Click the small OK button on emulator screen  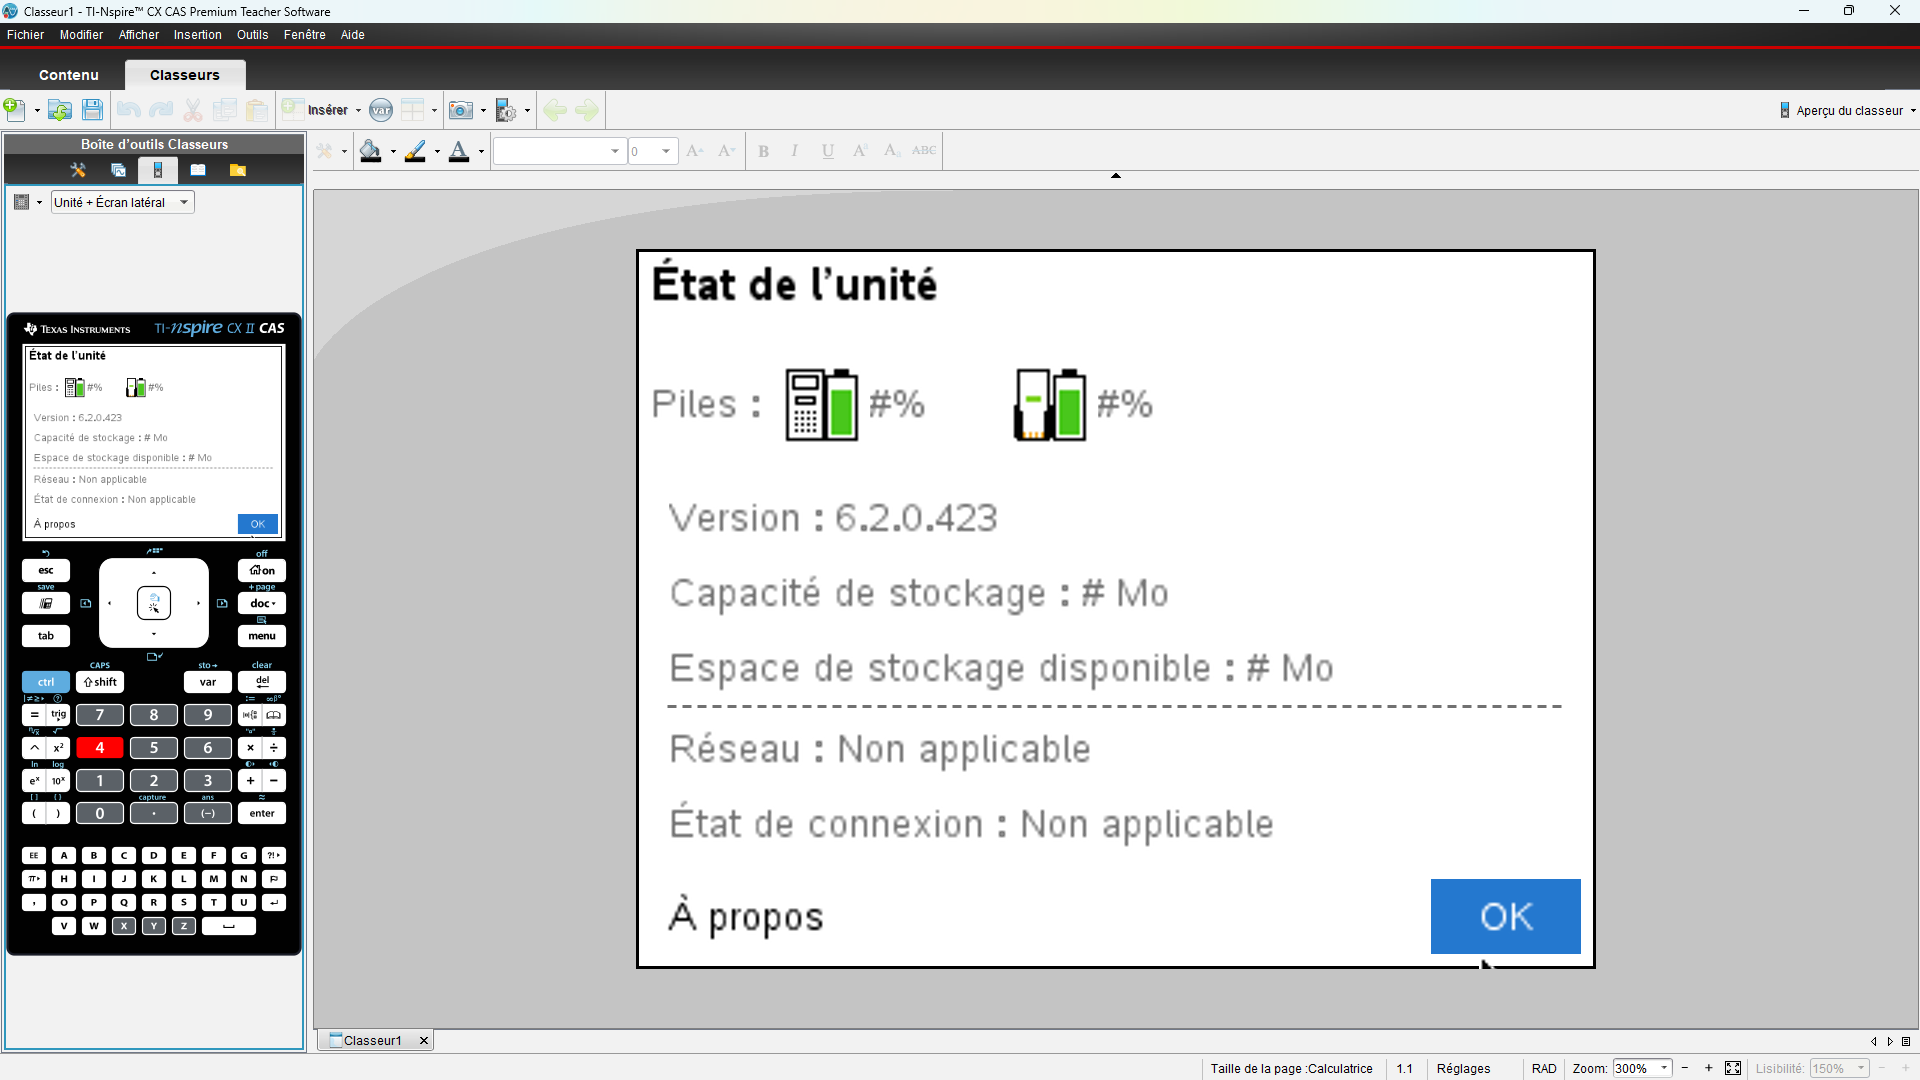[258, 524]
